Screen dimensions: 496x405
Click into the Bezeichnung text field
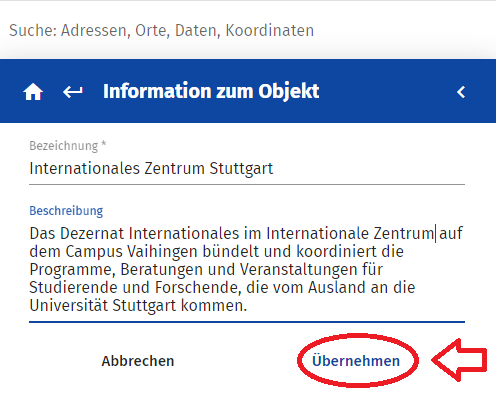click(x=247, y=169)
